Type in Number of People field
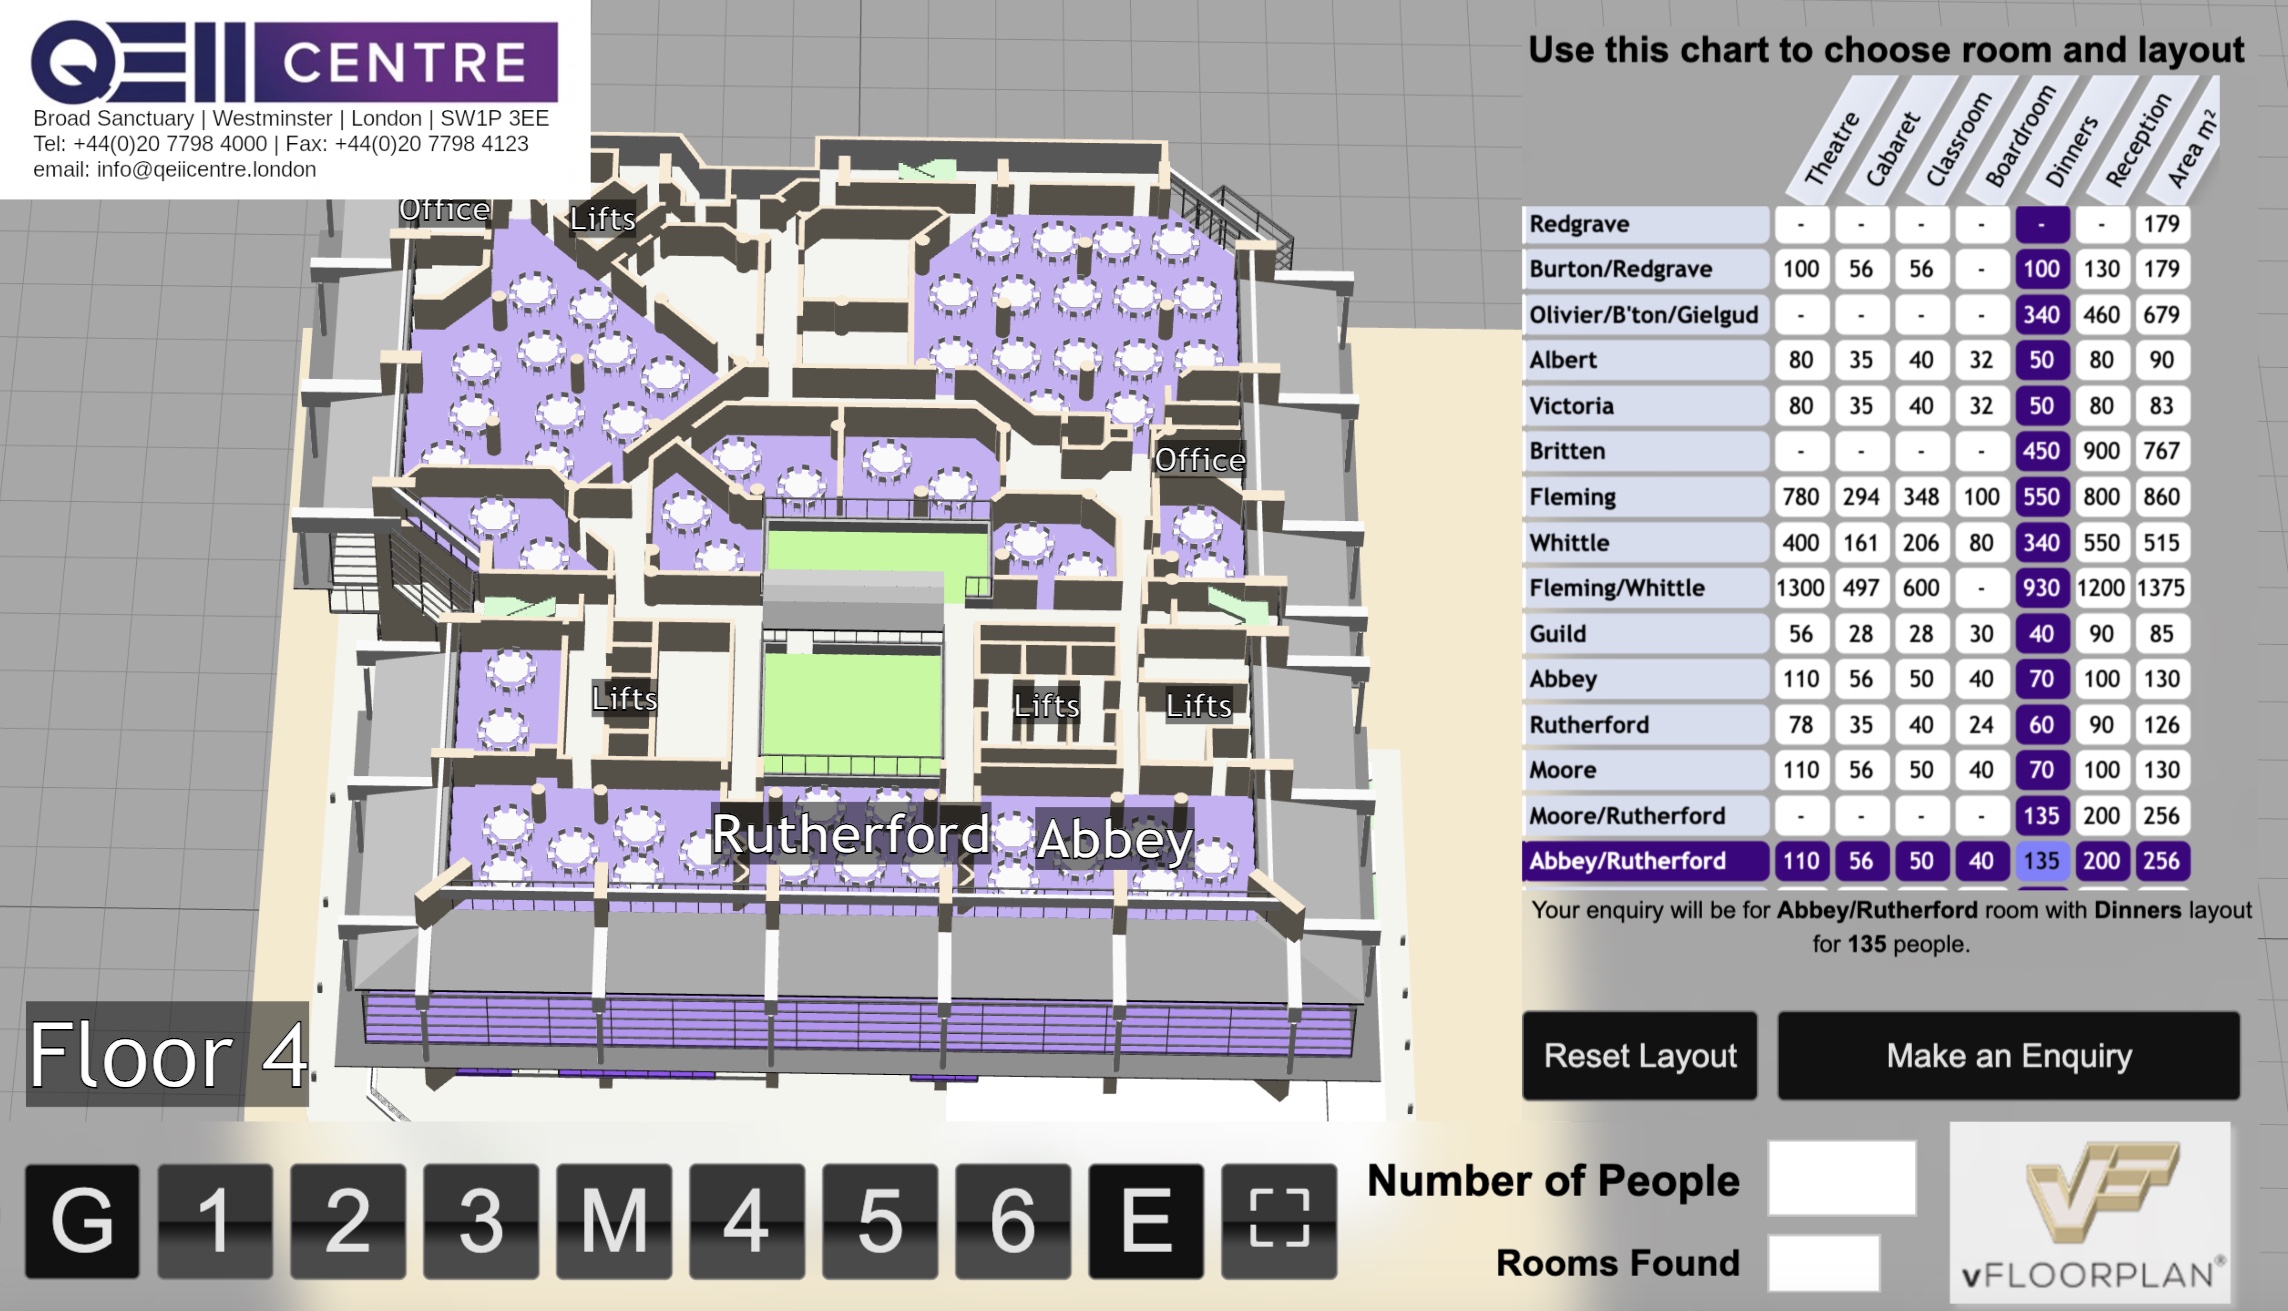Image resolution: width=2288 pixels, height=1311 pixels. [x=1841, y=1179]
